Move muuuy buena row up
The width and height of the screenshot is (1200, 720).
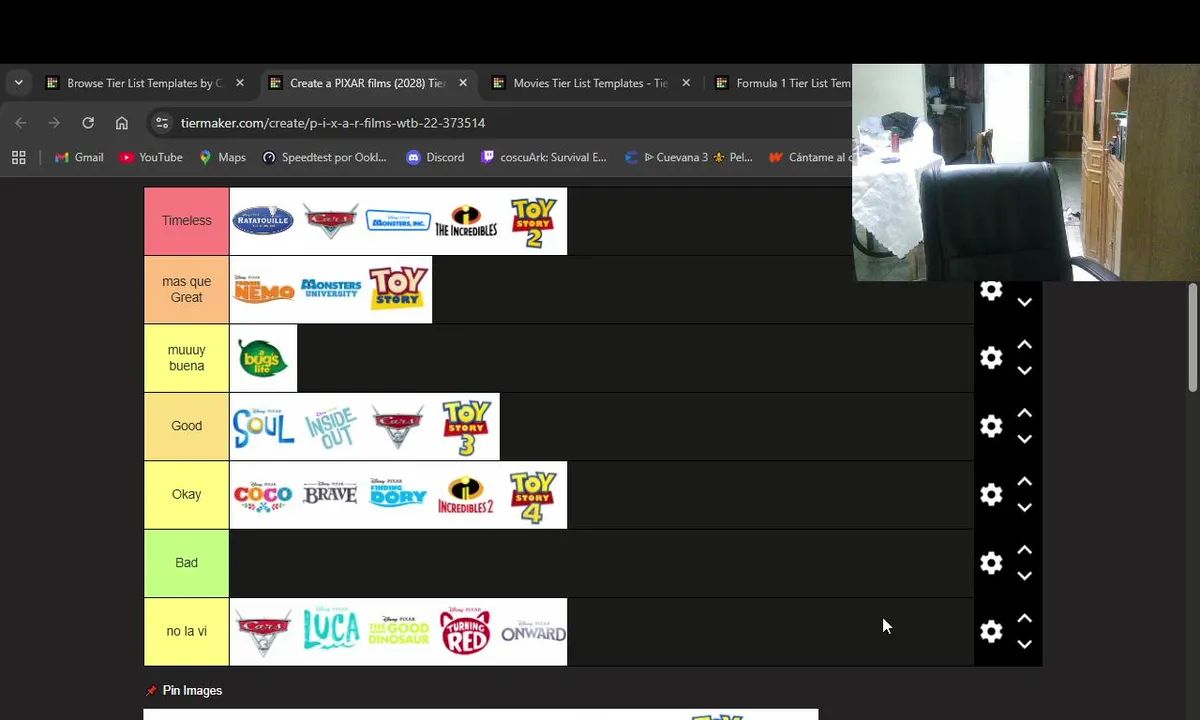click(x=1024, y=345)
